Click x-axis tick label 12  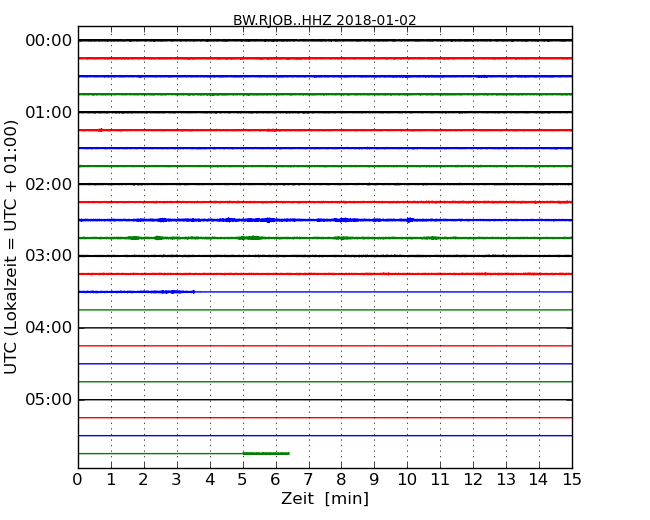pos(473,480)
